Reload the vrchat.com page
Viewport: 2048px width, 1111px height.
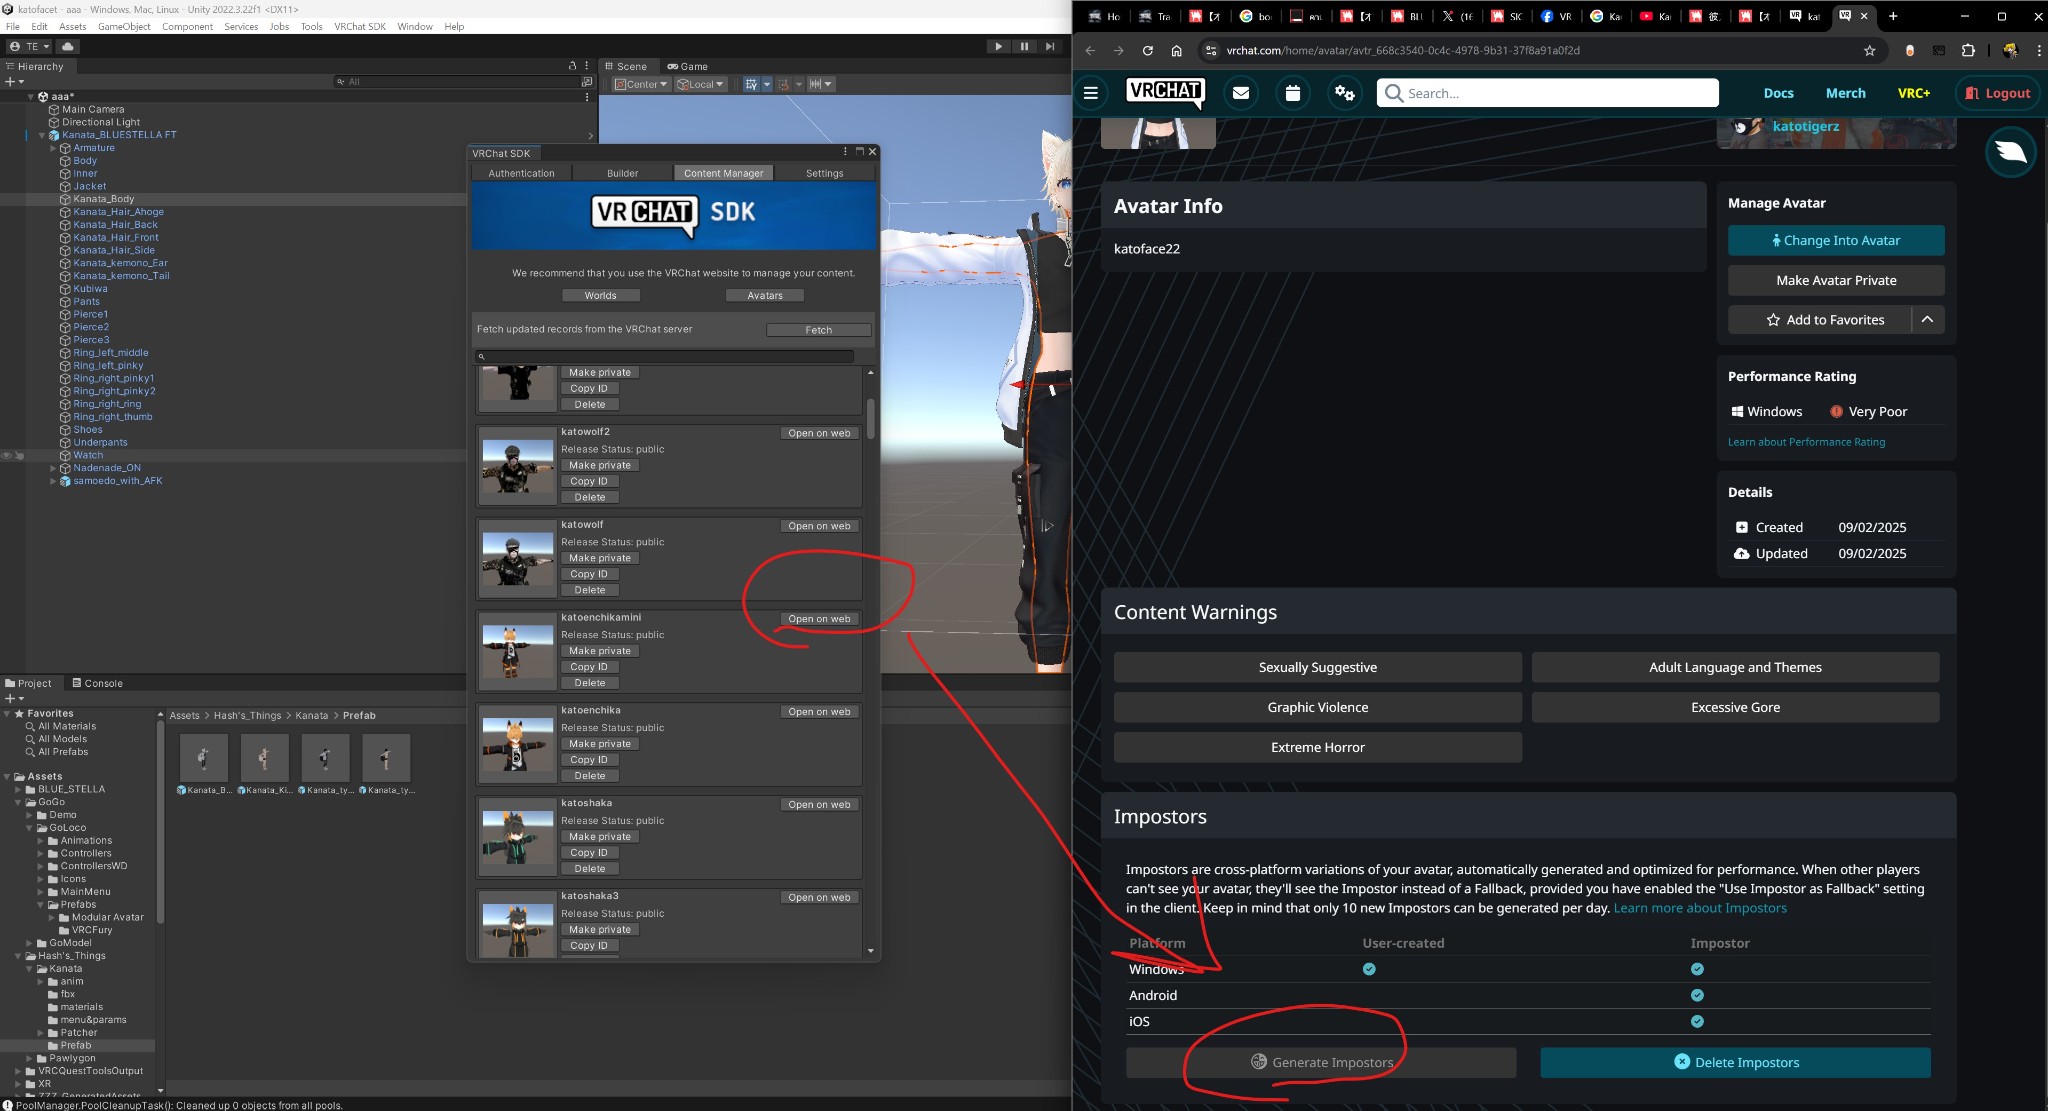click(1147, 50)
